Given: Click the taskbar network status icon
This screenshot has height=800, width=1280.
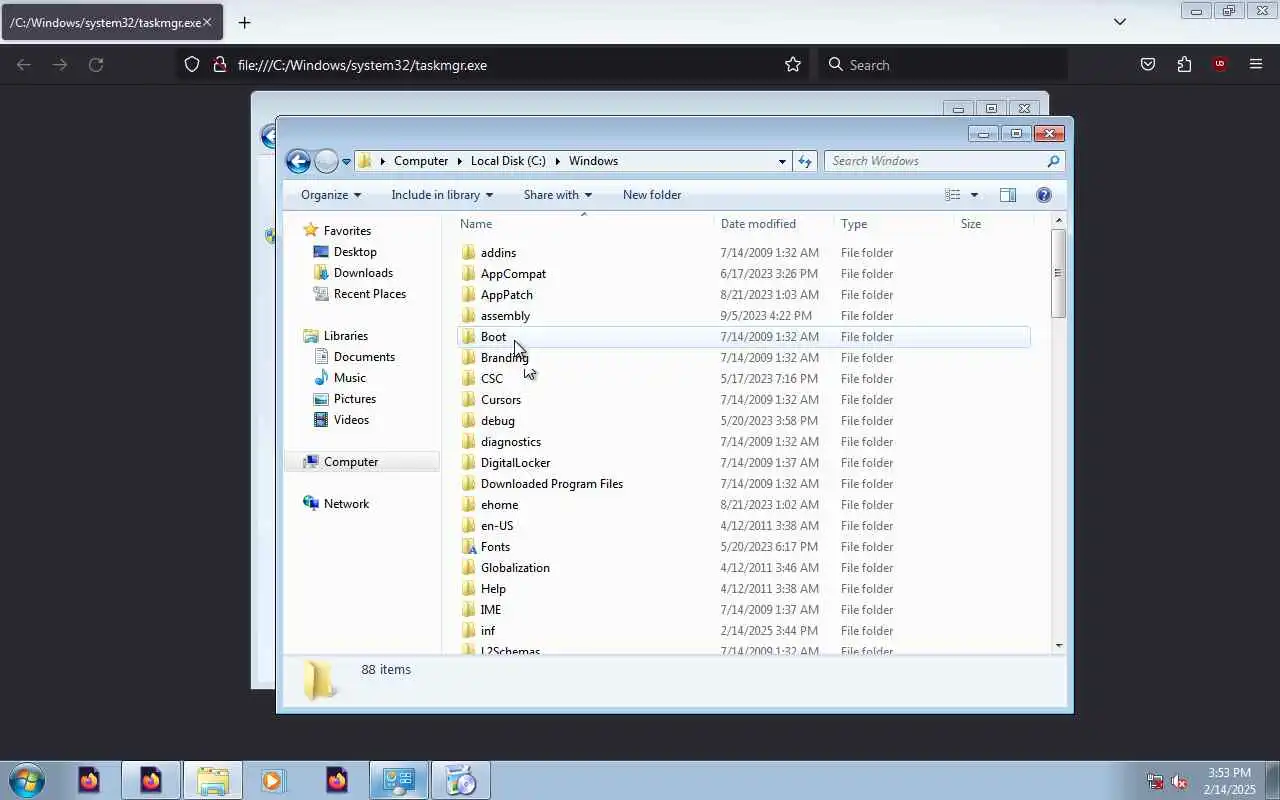Looking at the screenshot, I should tap(1155, 781).
